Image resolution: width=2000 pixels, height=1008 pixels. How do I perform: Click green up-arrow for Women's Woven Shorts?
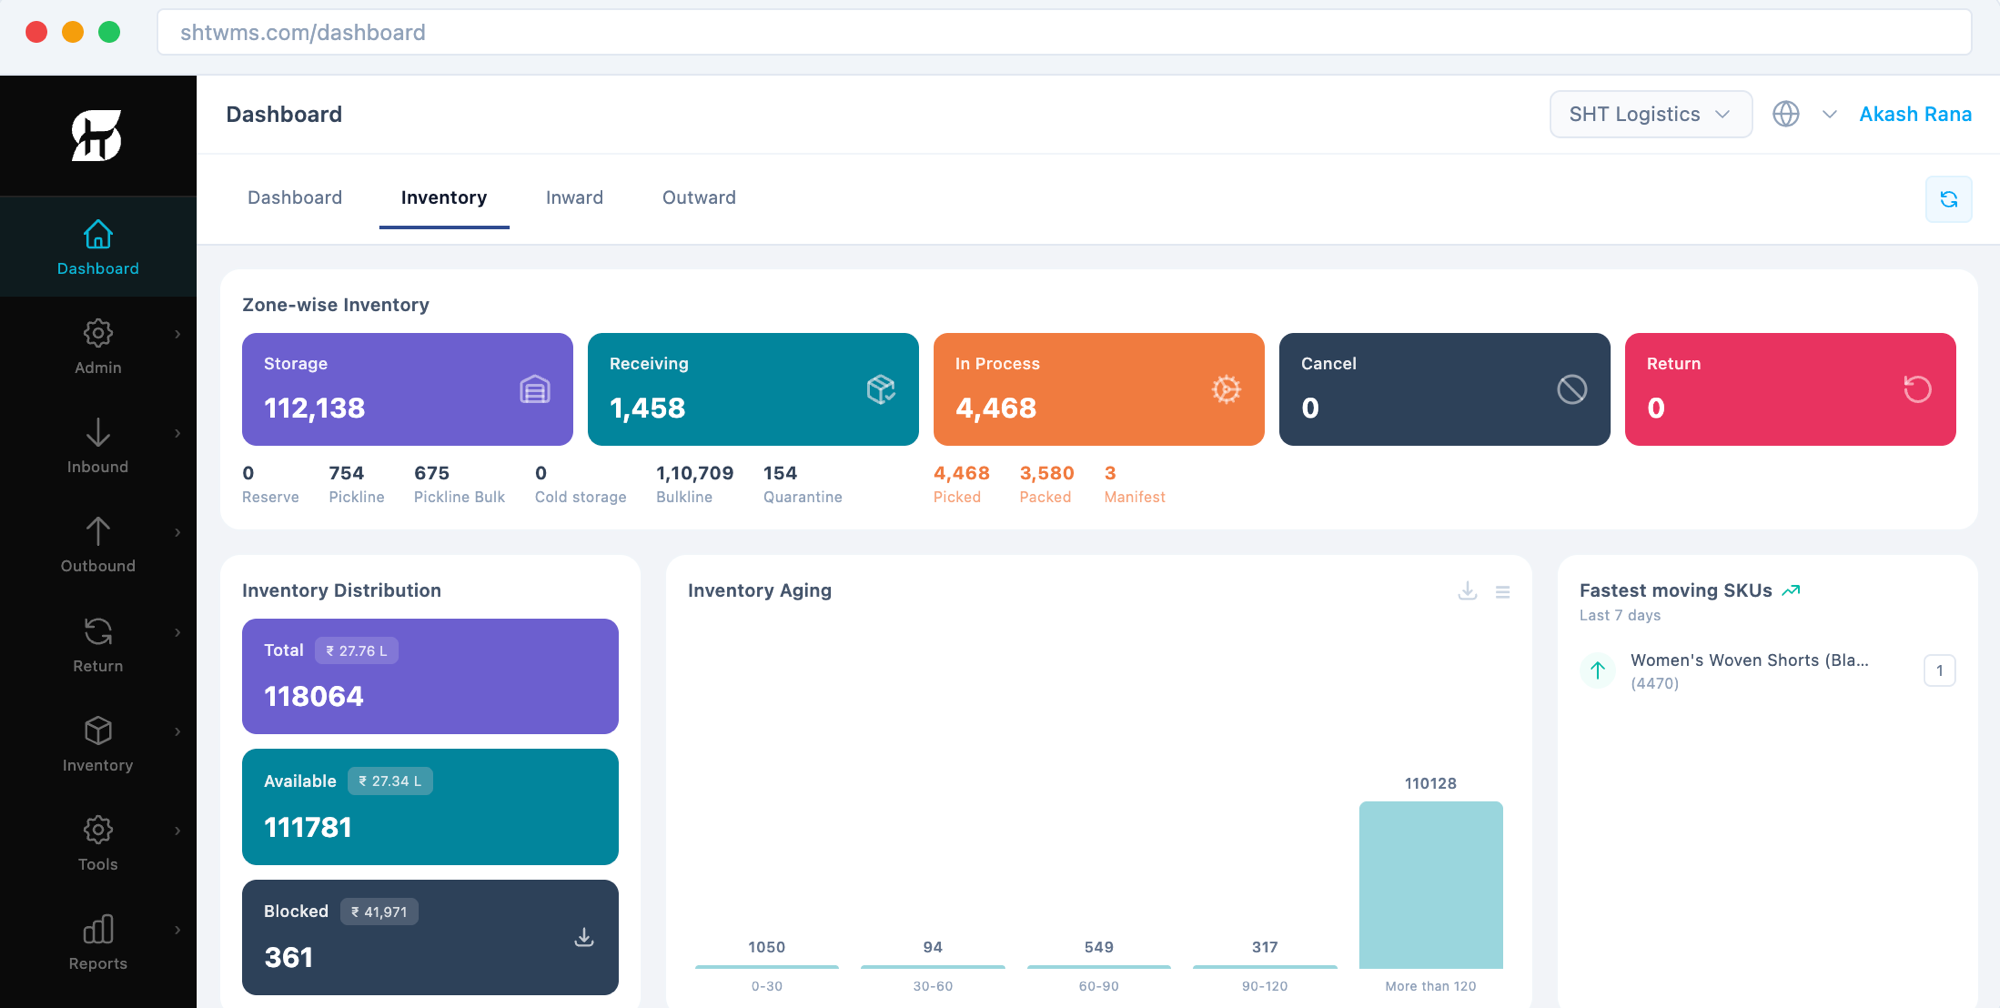click(x=1598, y=670)
